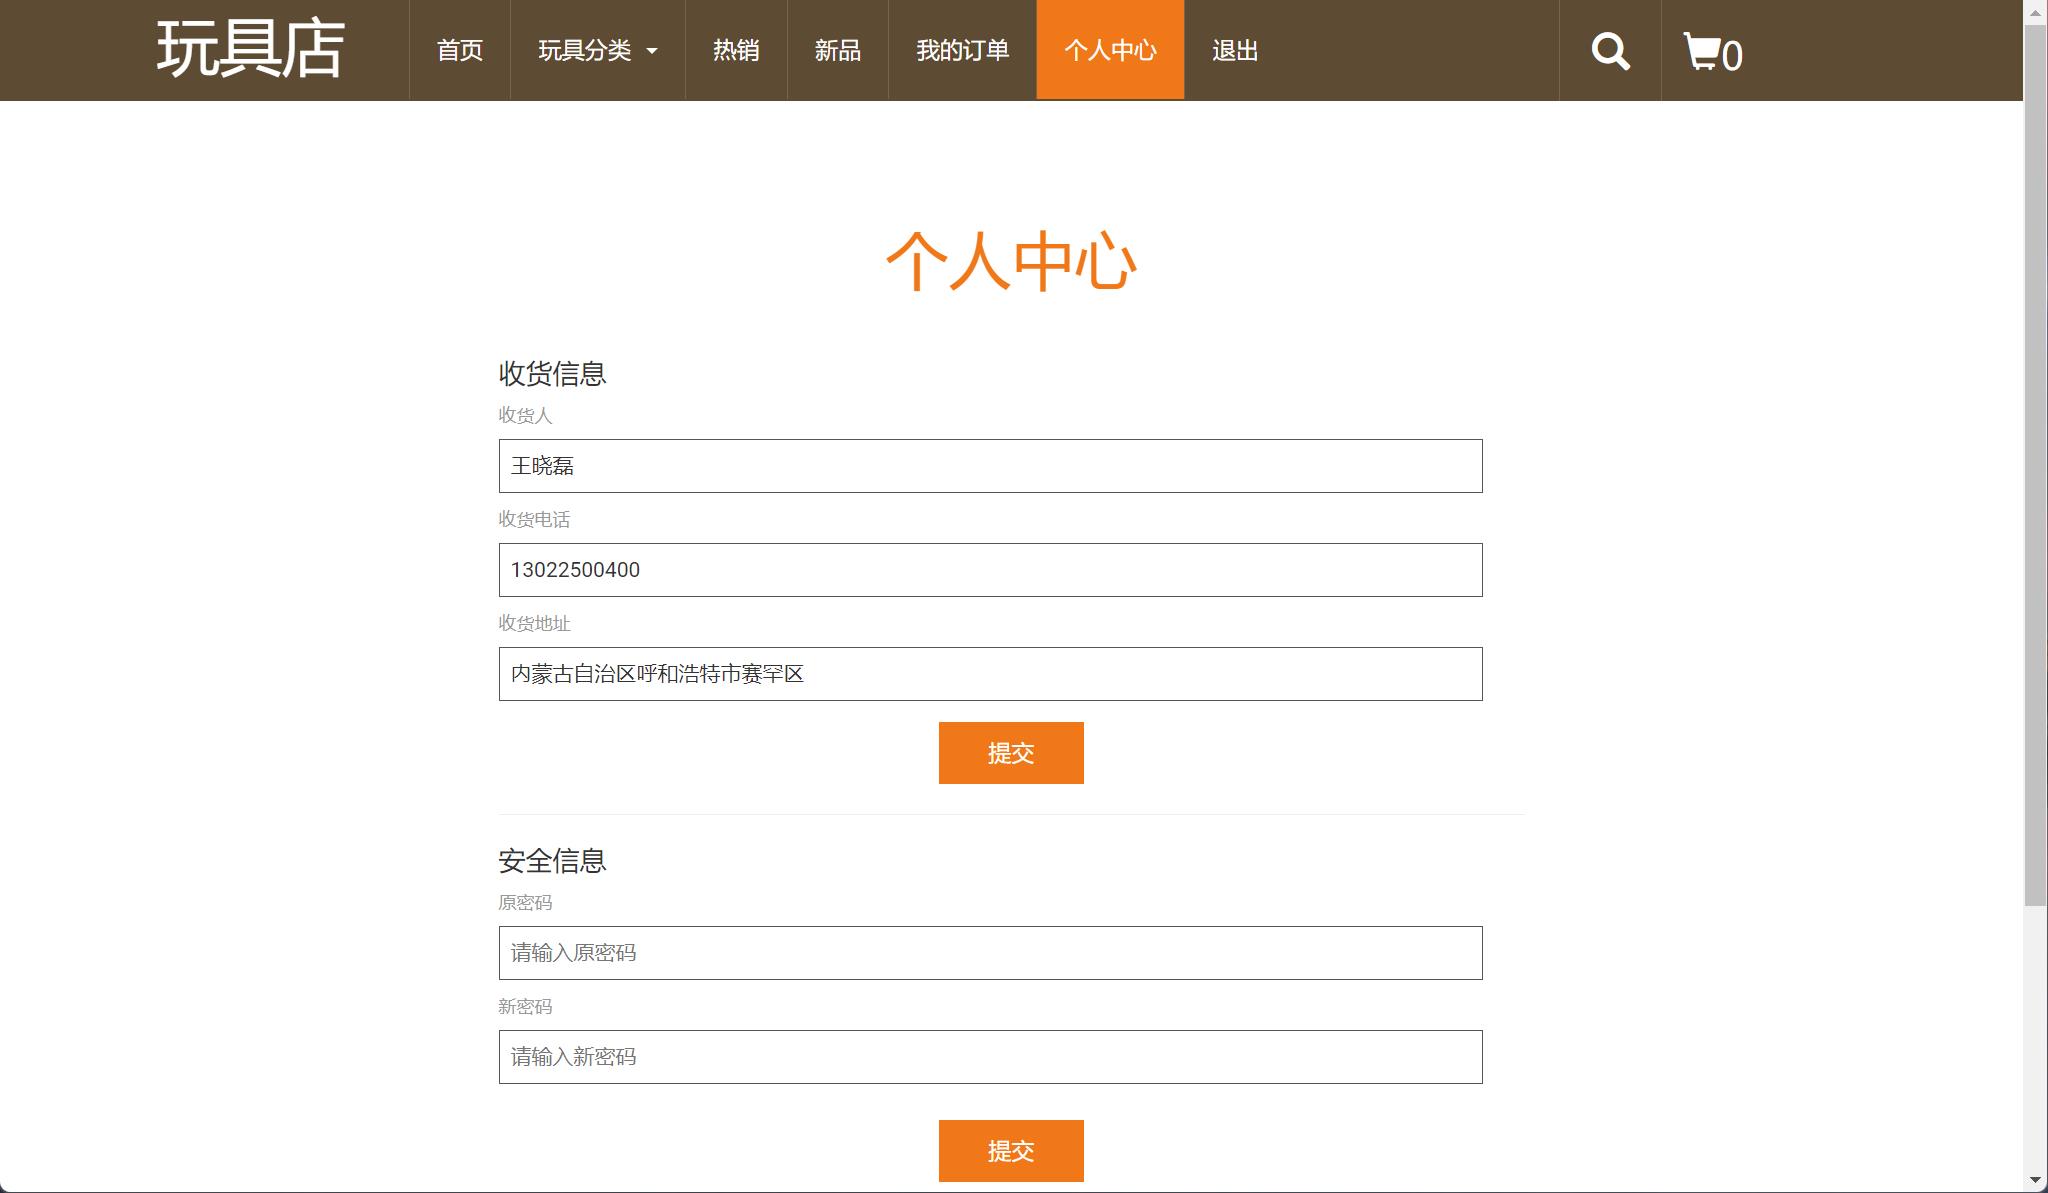Submit the 收货信息 shipping form
Screen dimensions: 2048x1193
(x=1011, y=752)
